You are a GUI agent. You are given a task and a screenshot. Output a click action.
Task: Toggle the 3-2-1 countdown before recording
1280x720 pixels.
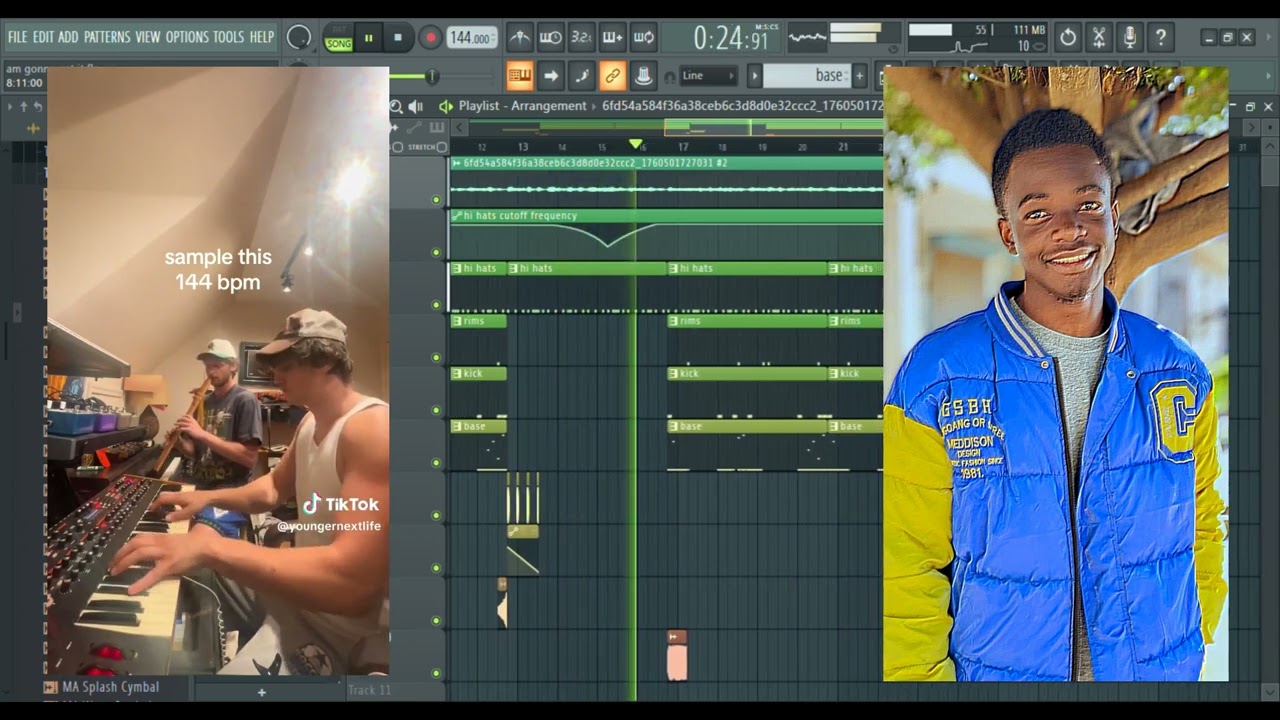(x=581, y=38)
